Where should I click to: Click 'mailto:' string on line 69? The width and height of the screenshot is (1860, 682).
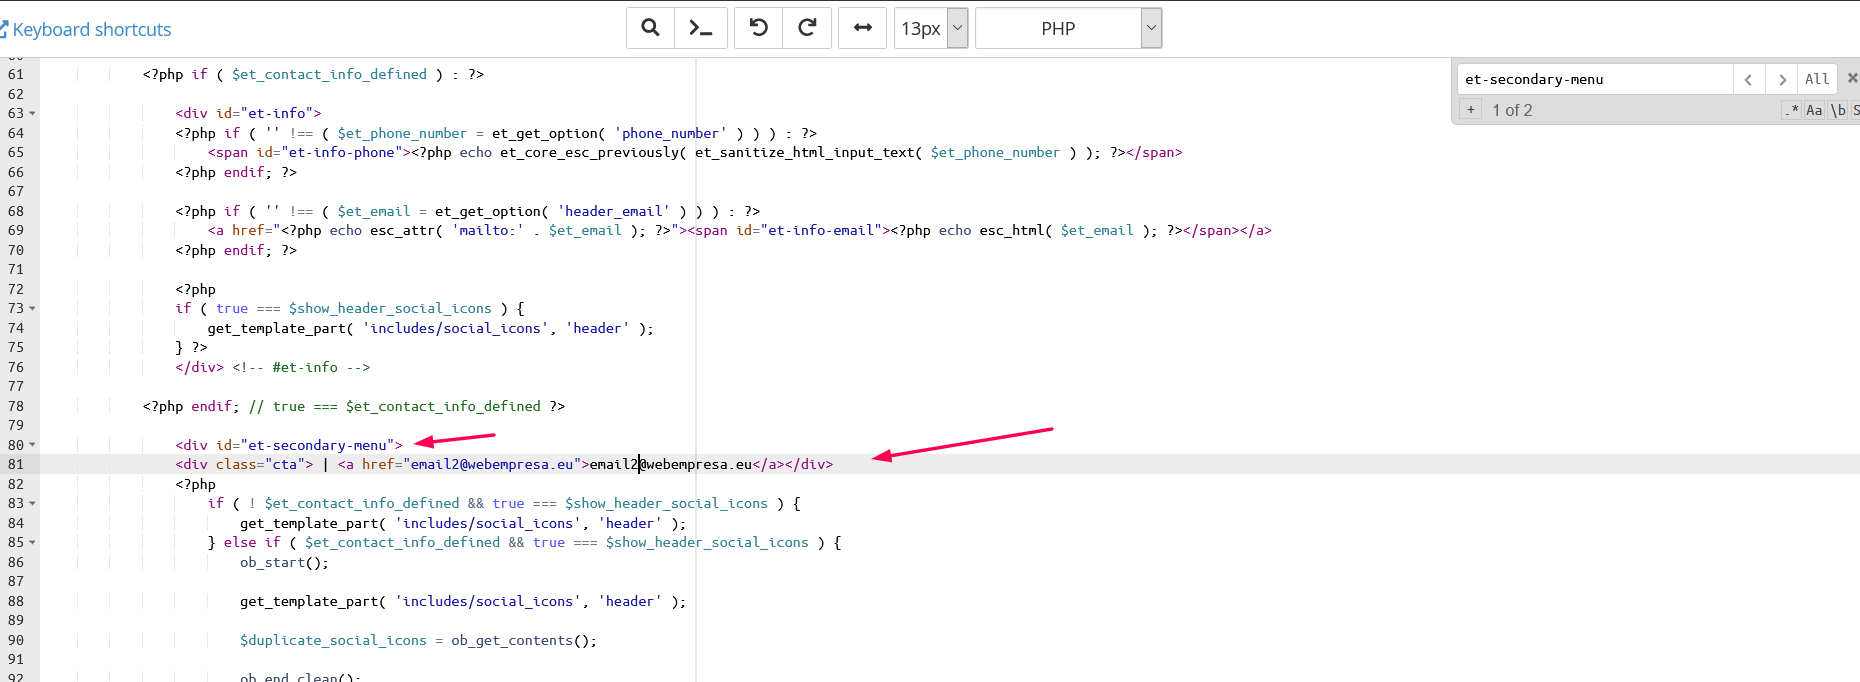(488, 230)
